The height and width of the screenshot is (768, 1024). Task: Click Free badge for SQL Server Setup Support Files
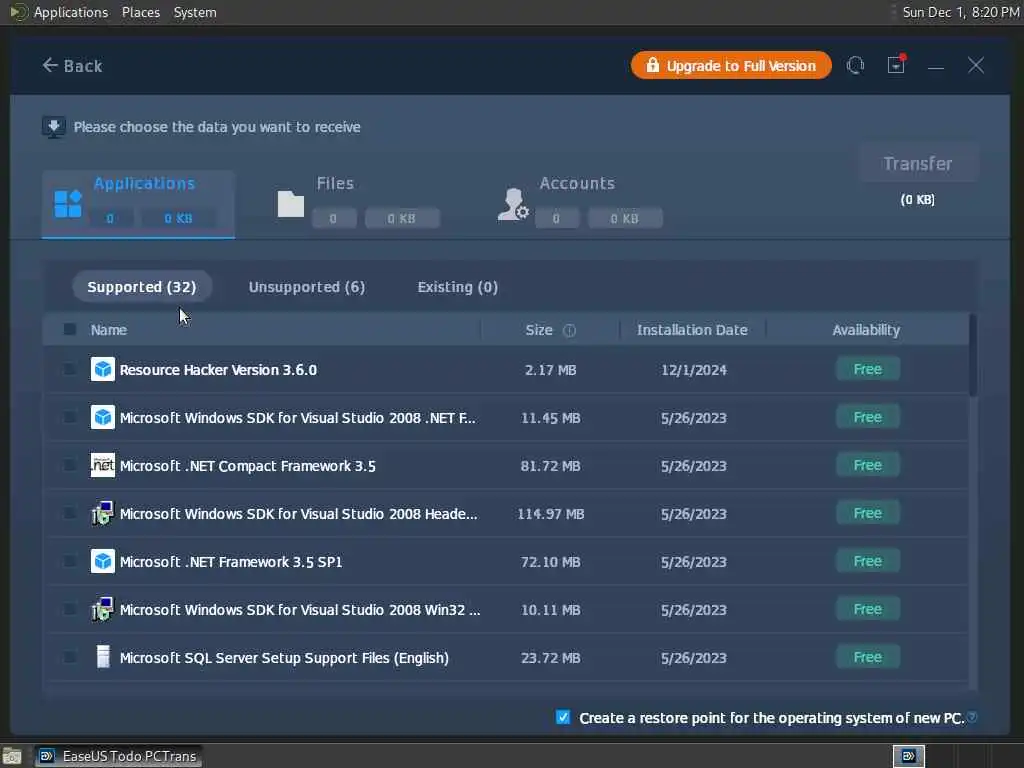(x=868, y=657)
